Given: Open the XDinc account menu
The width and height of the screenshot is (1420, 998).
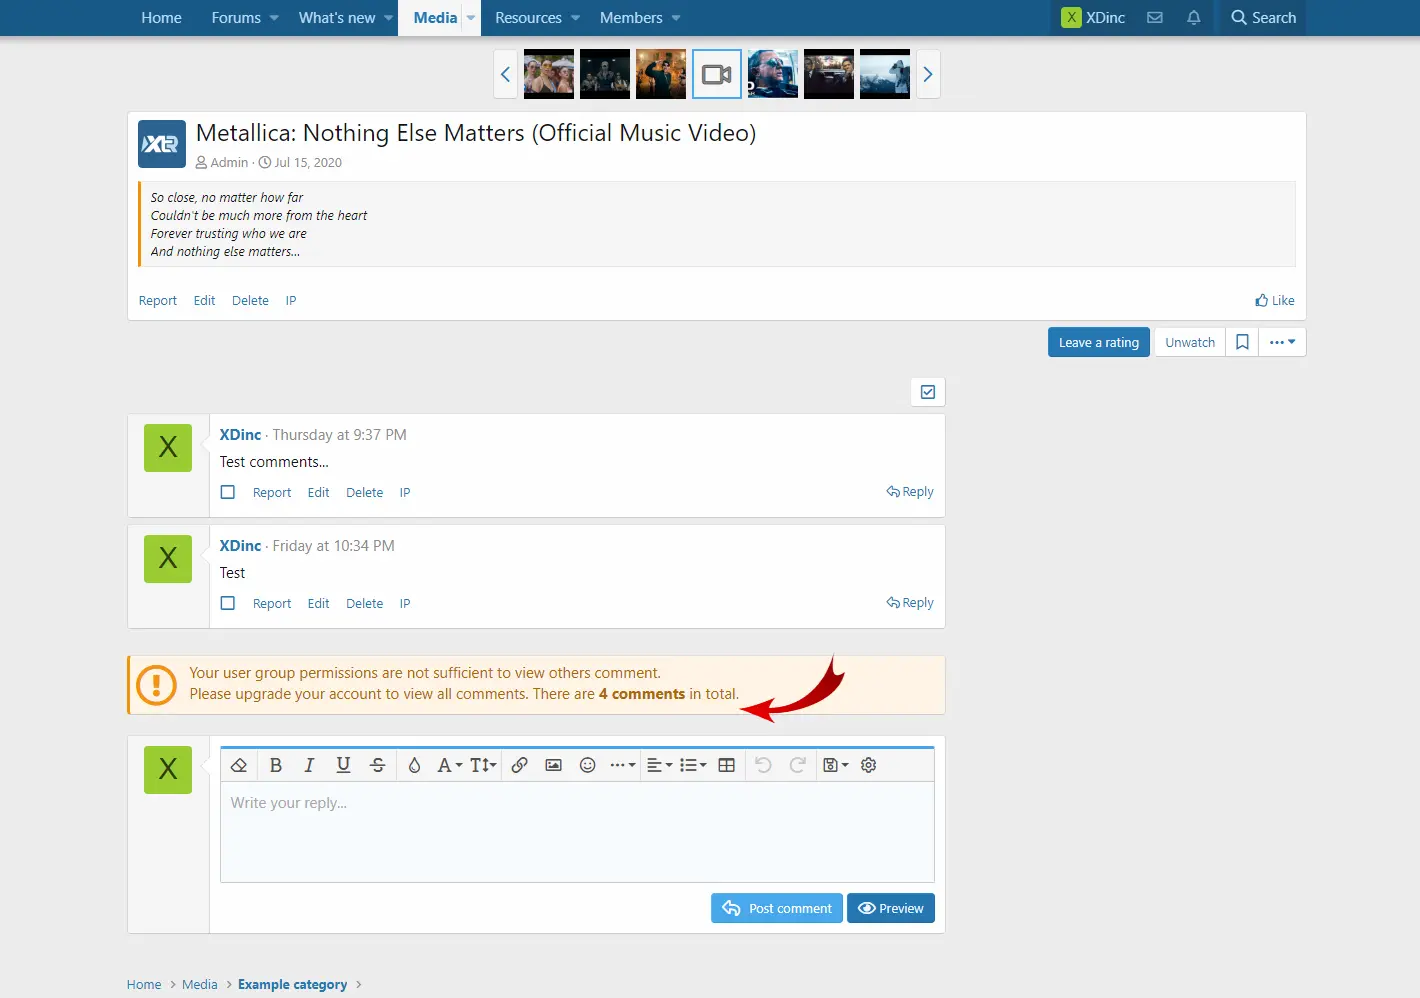Looking at the screenshot, I should tap(1093, 18).
